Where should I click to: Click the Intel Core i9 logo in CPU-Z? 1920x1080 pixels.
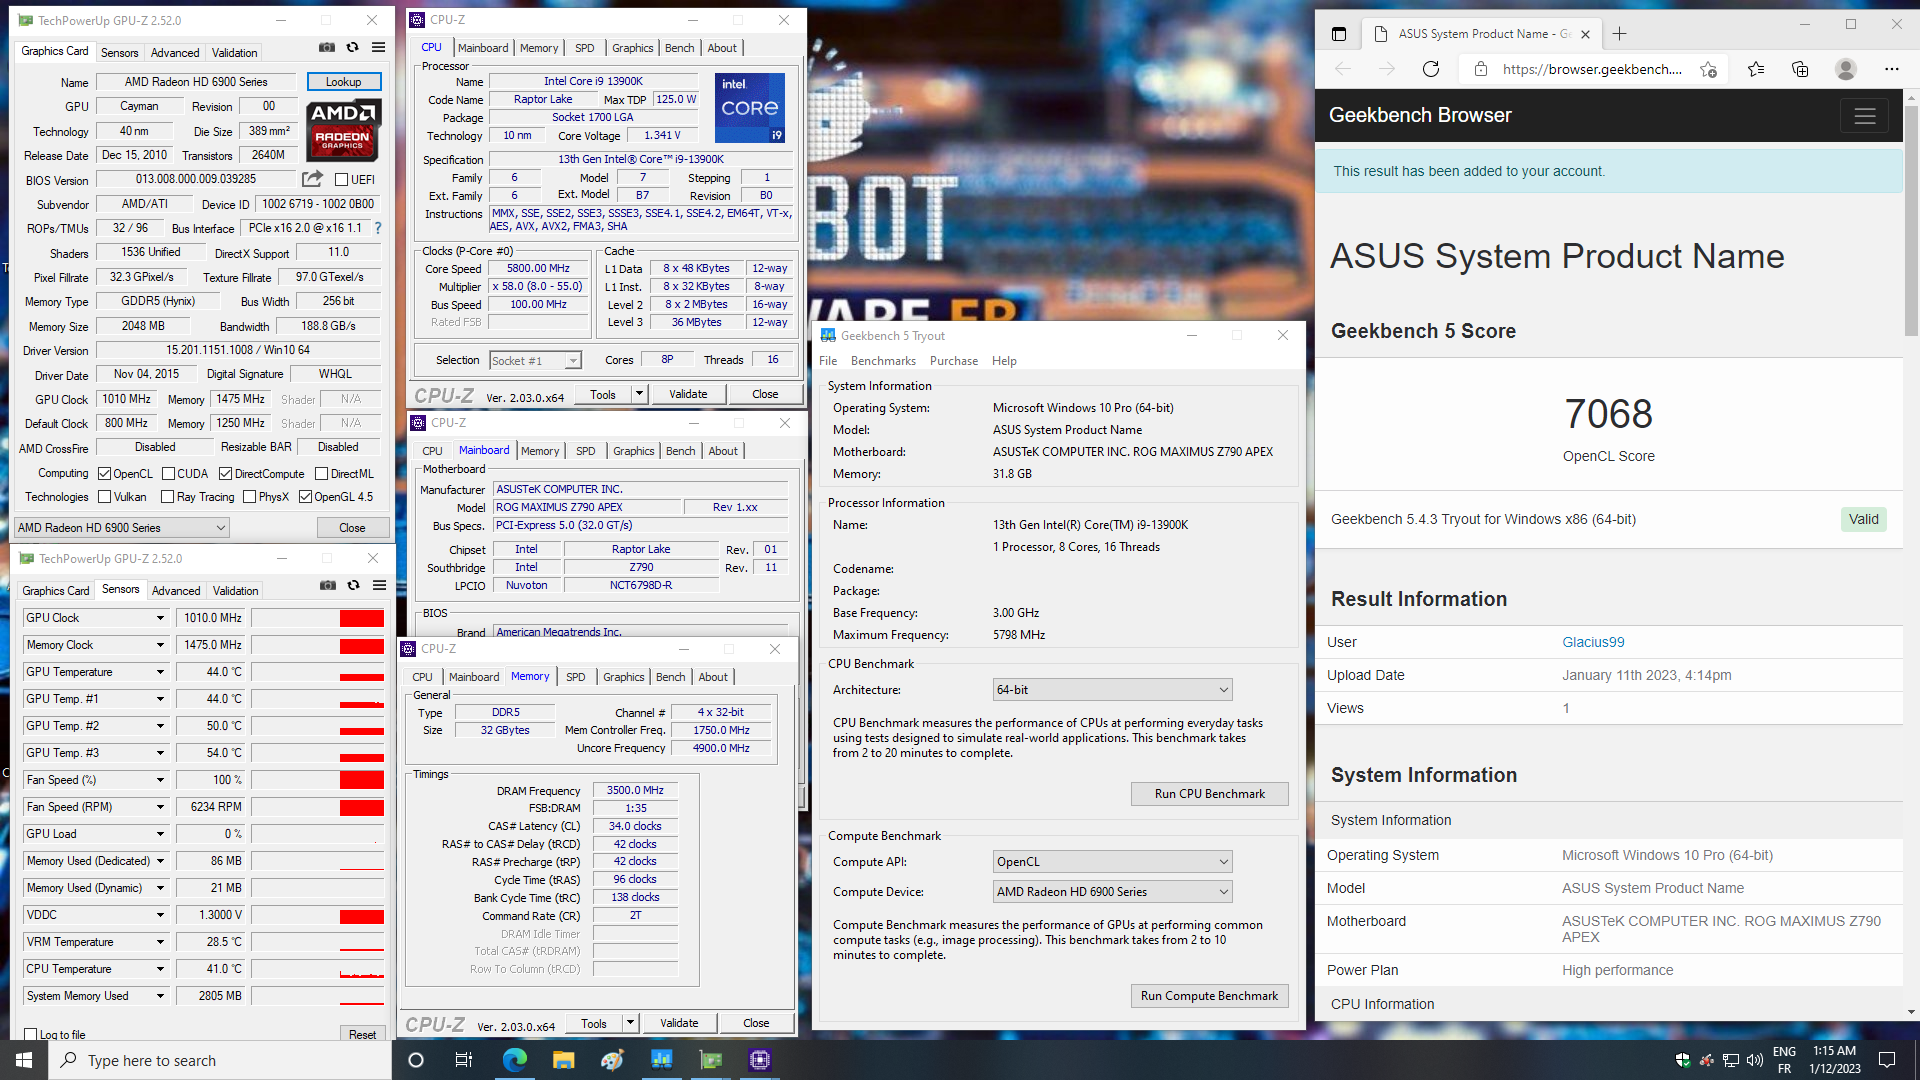click(750, 107)
